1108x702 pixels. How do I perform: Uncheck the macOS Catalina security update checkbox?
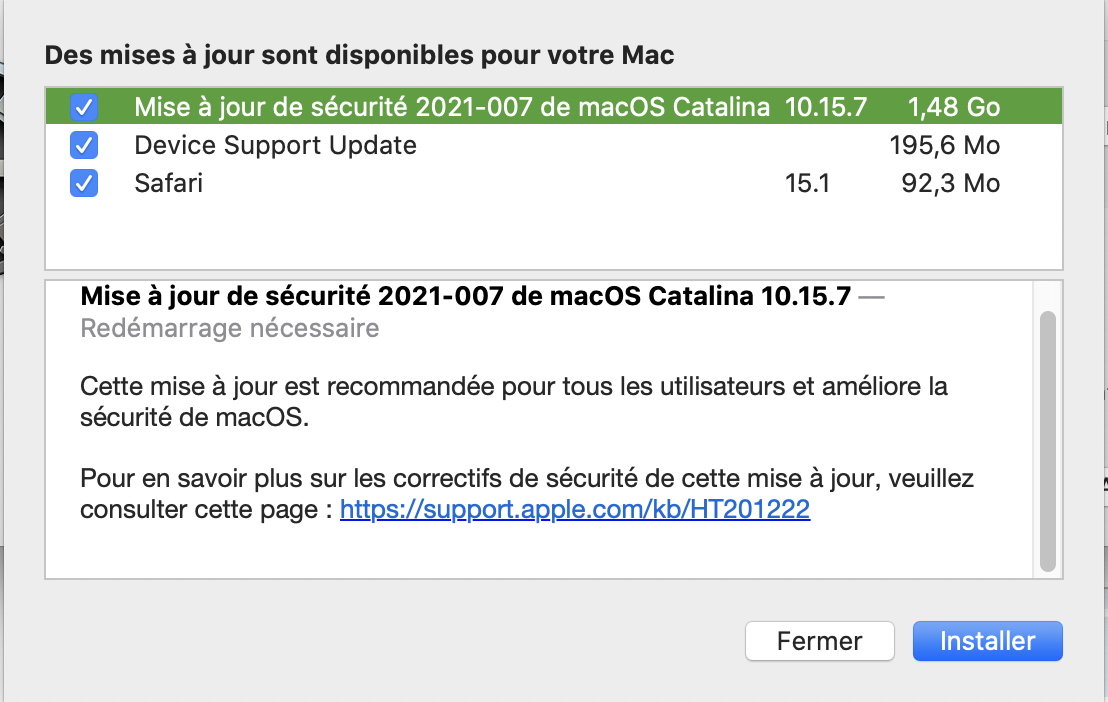pyautogui.click(x=84, y=107)
